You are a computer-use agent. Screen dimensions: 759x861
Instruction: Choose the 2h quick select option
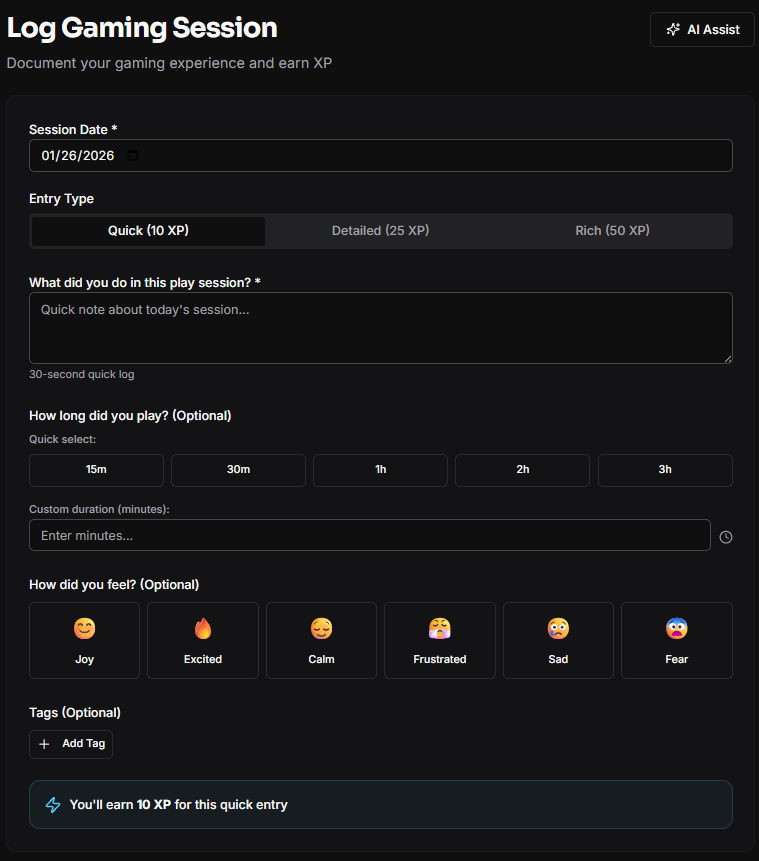(522, 470)
